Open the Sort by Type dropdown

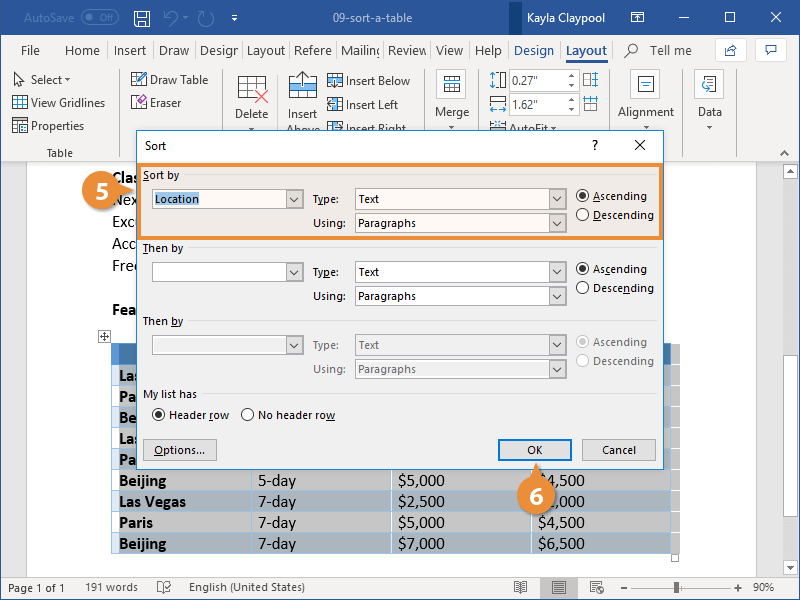click(556, 198)
